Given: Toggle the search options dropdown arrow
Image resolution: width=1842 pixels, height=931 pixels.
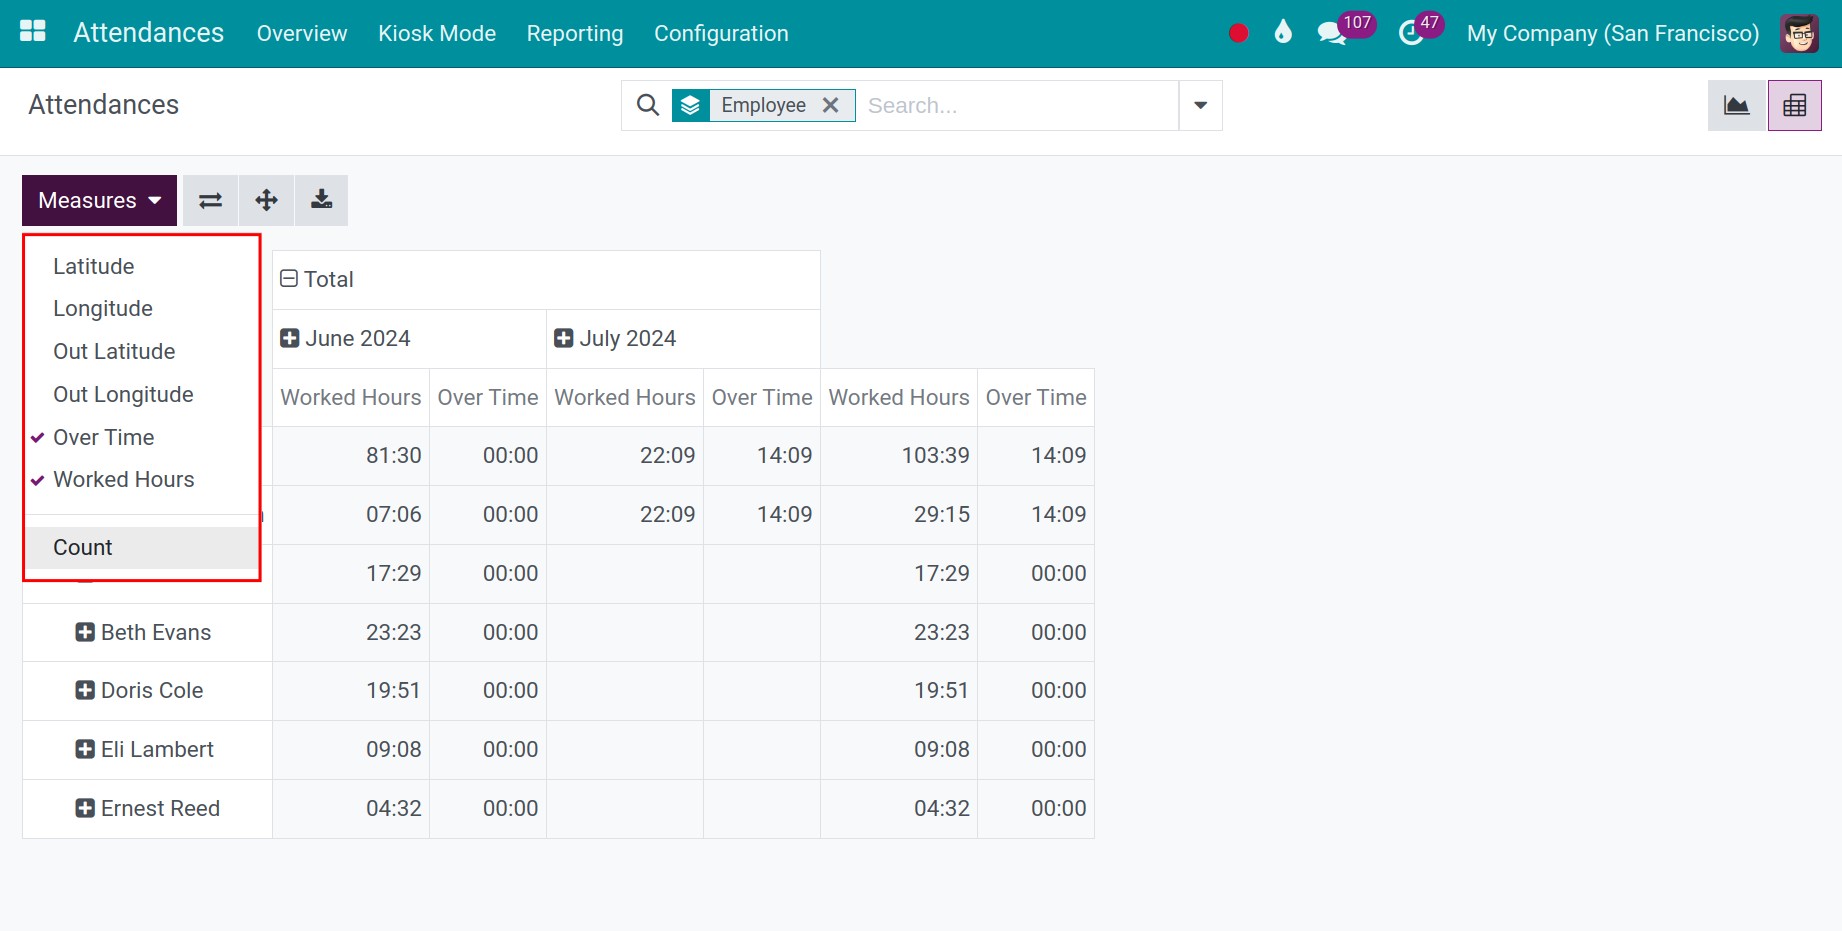Looking at the screenshot, I should click(1200, 105).
